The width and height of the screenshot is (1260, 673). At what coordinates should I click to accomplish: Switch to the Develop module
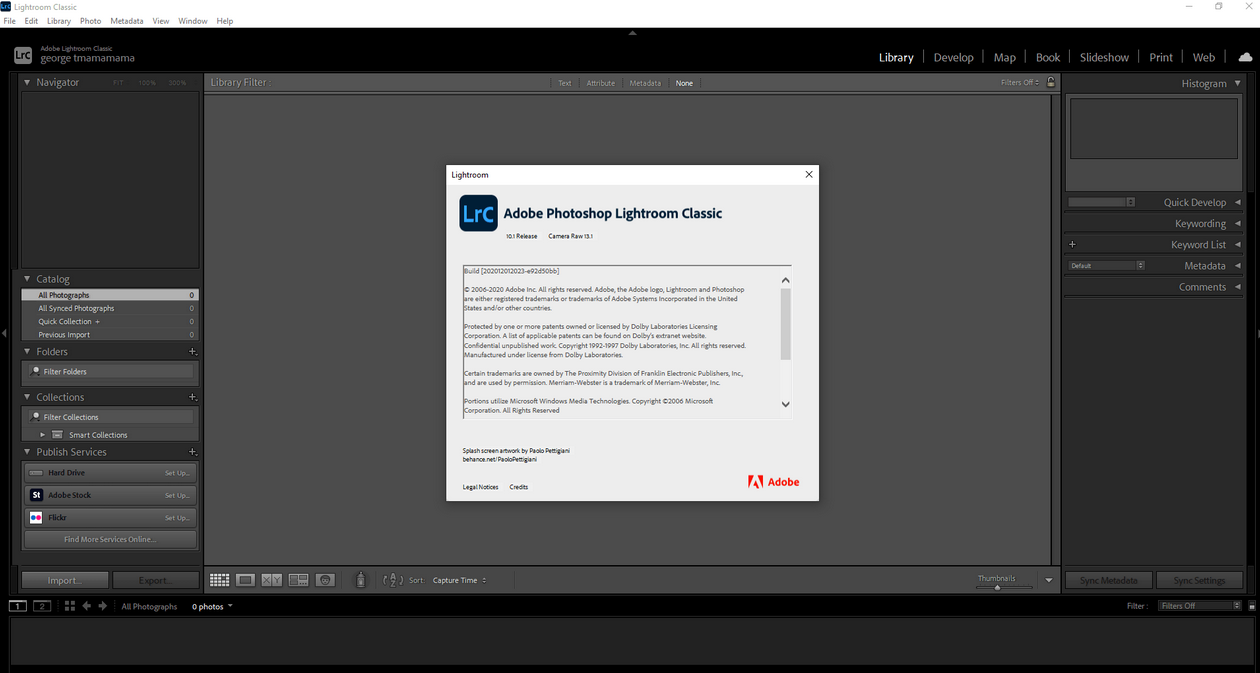pos(953,57)
